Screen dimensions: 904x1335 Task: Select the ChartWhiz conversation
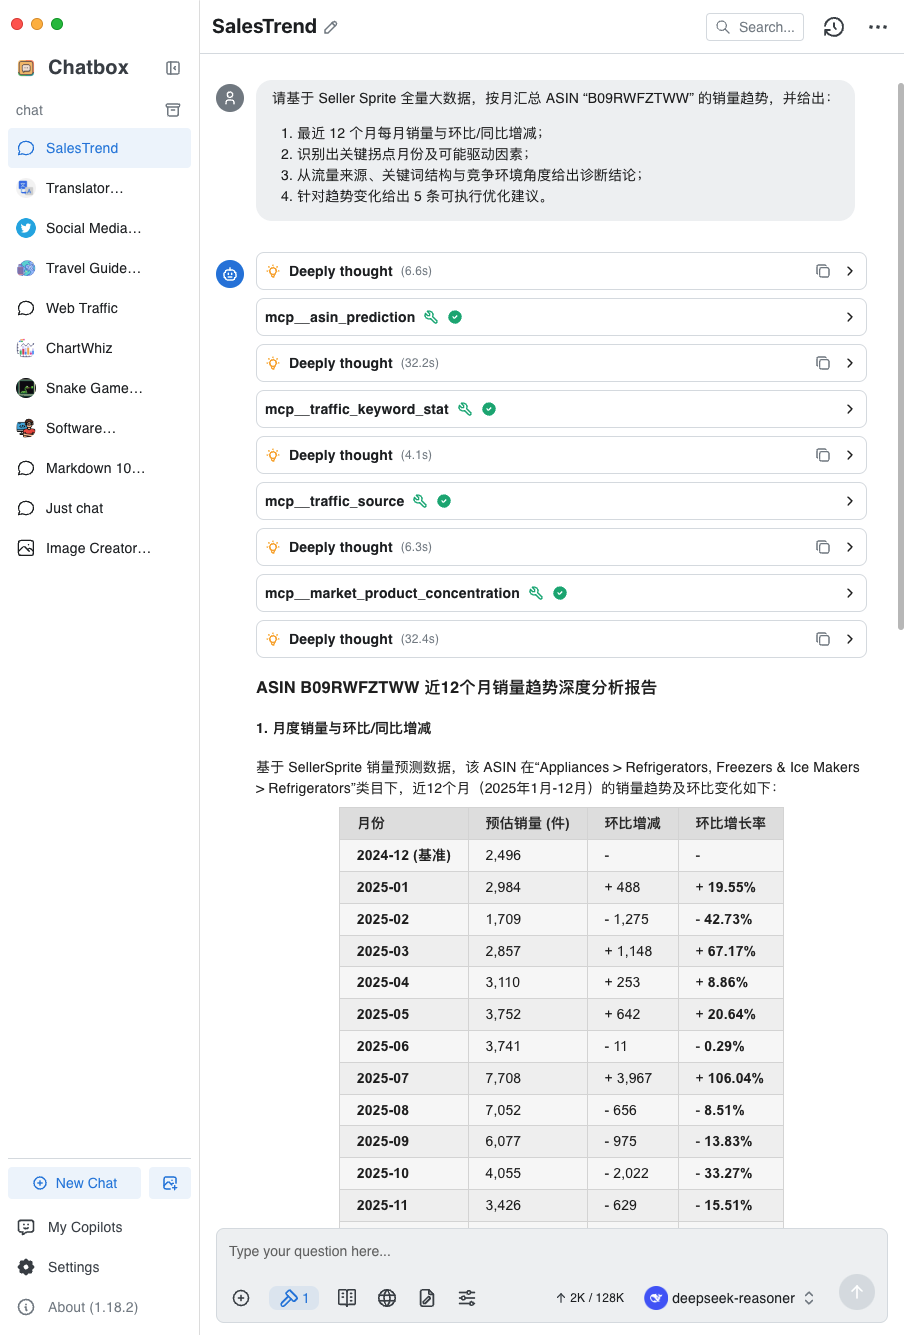coord(79,348)
